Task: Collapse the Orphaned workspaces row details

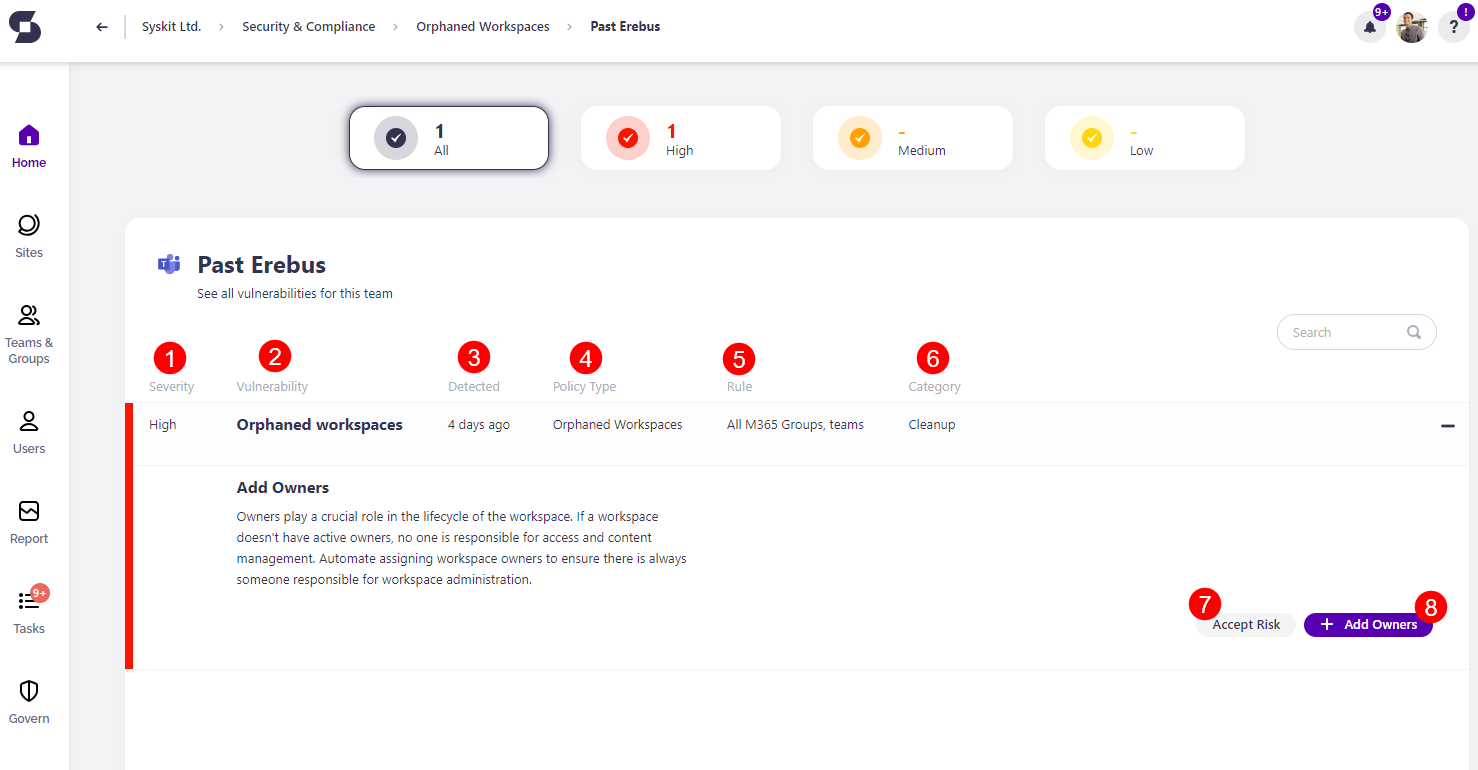Action: 1447,425
